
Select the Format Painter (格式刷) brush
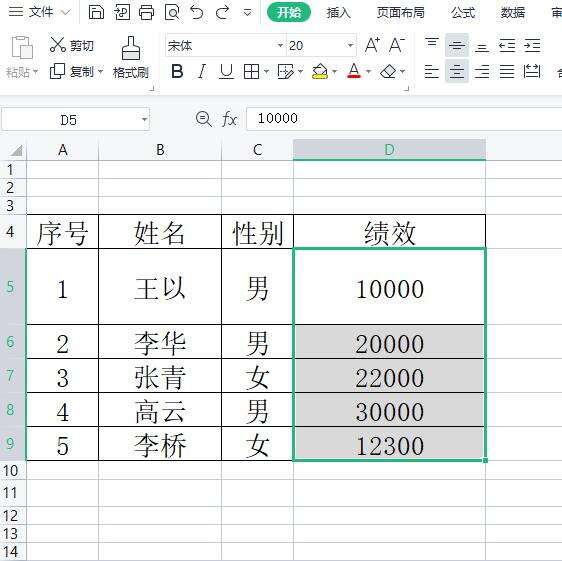pos(130,58)
